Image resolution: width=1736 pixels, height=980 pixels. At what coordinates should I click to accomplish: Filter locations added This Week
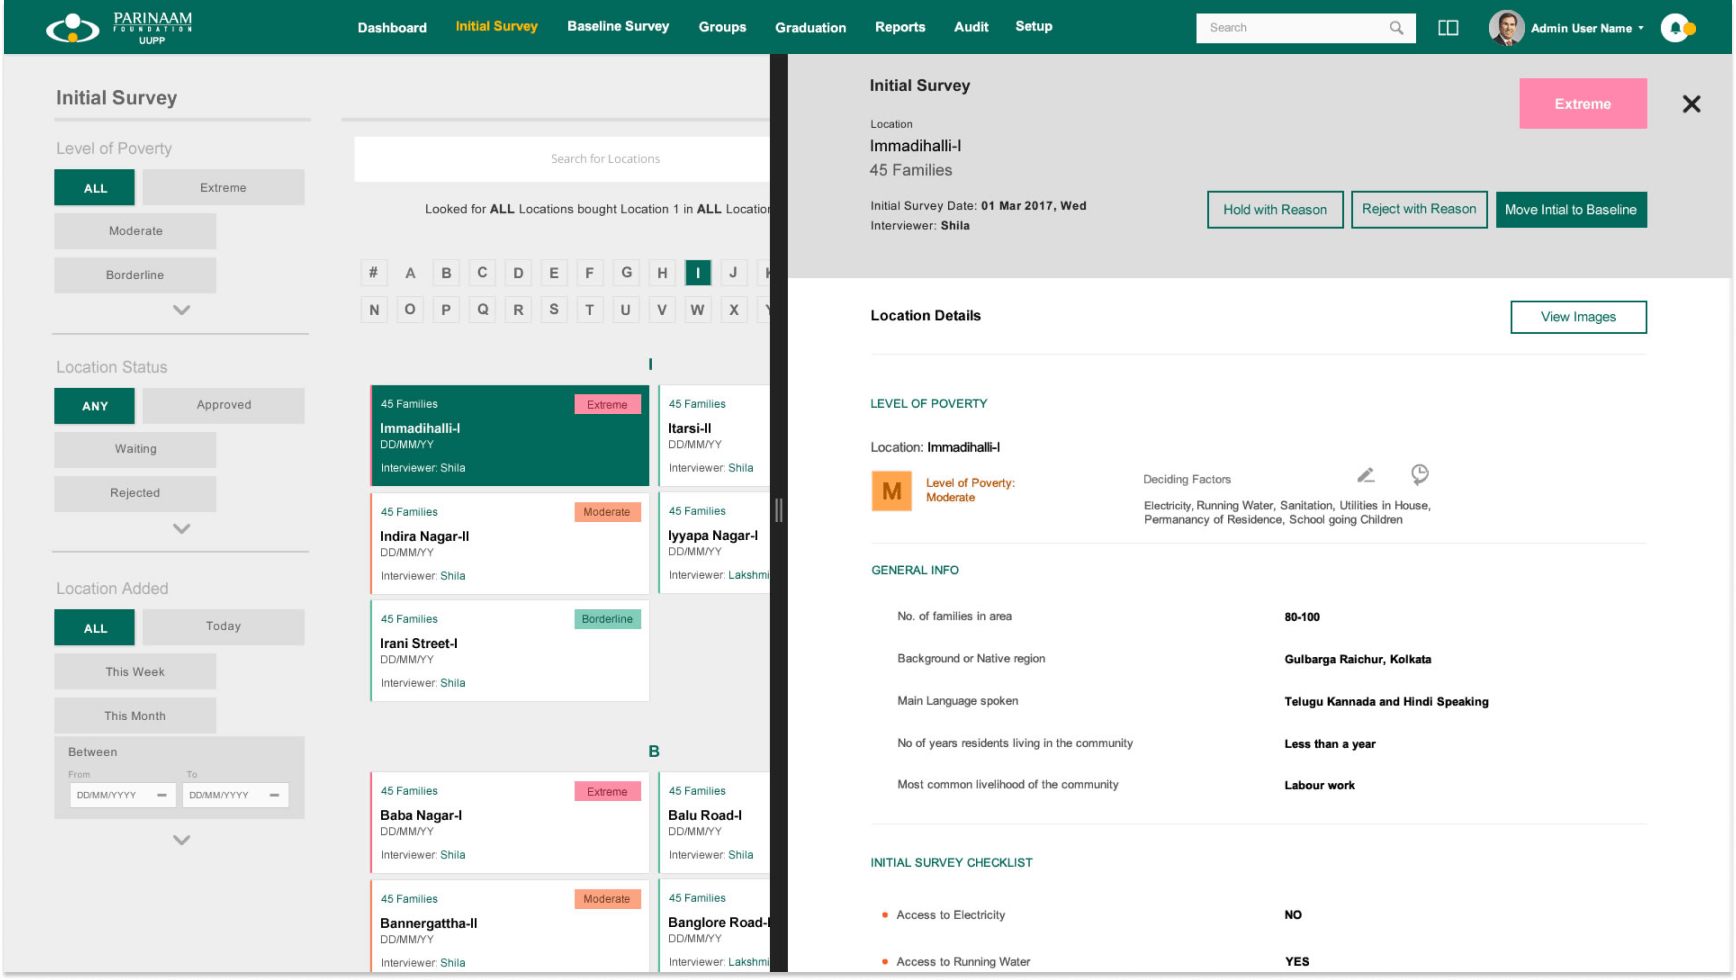[x=134, y=671]
